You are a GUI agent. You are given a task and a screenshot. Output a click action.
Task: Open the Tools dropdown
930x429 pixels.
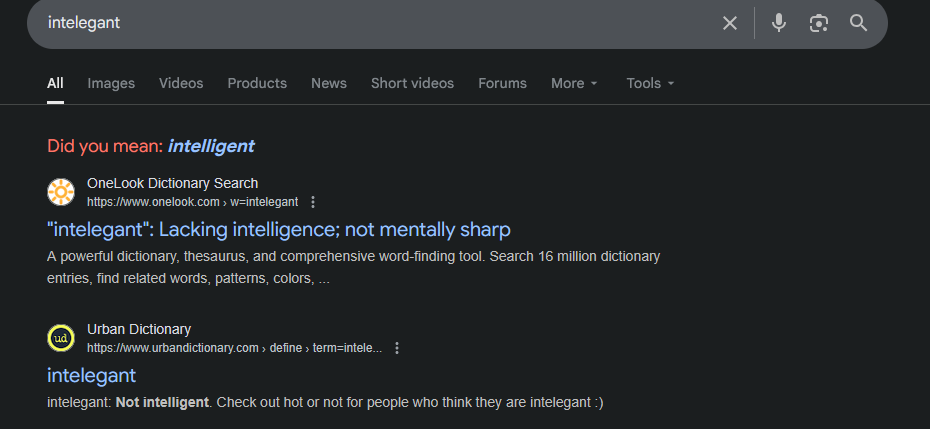[x=650, y=84]
